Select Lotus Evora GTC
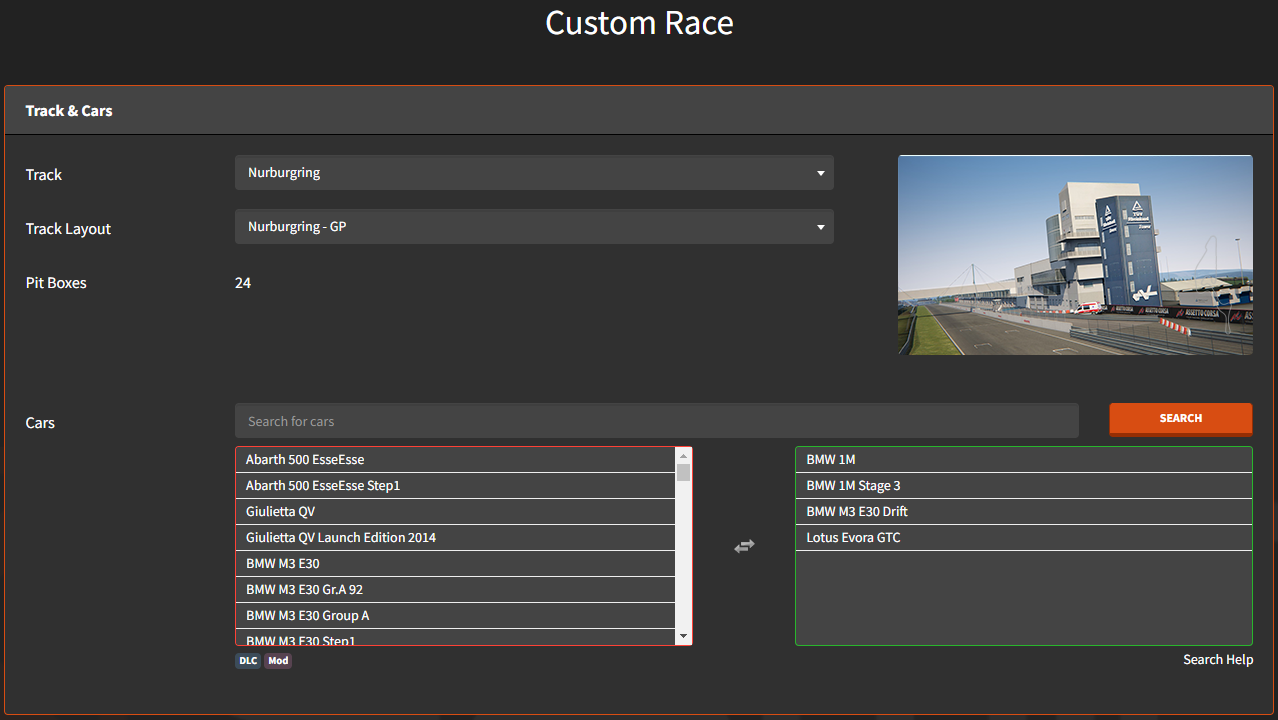Screen dimensions: 1278x720 click(x=1024, y=538)
